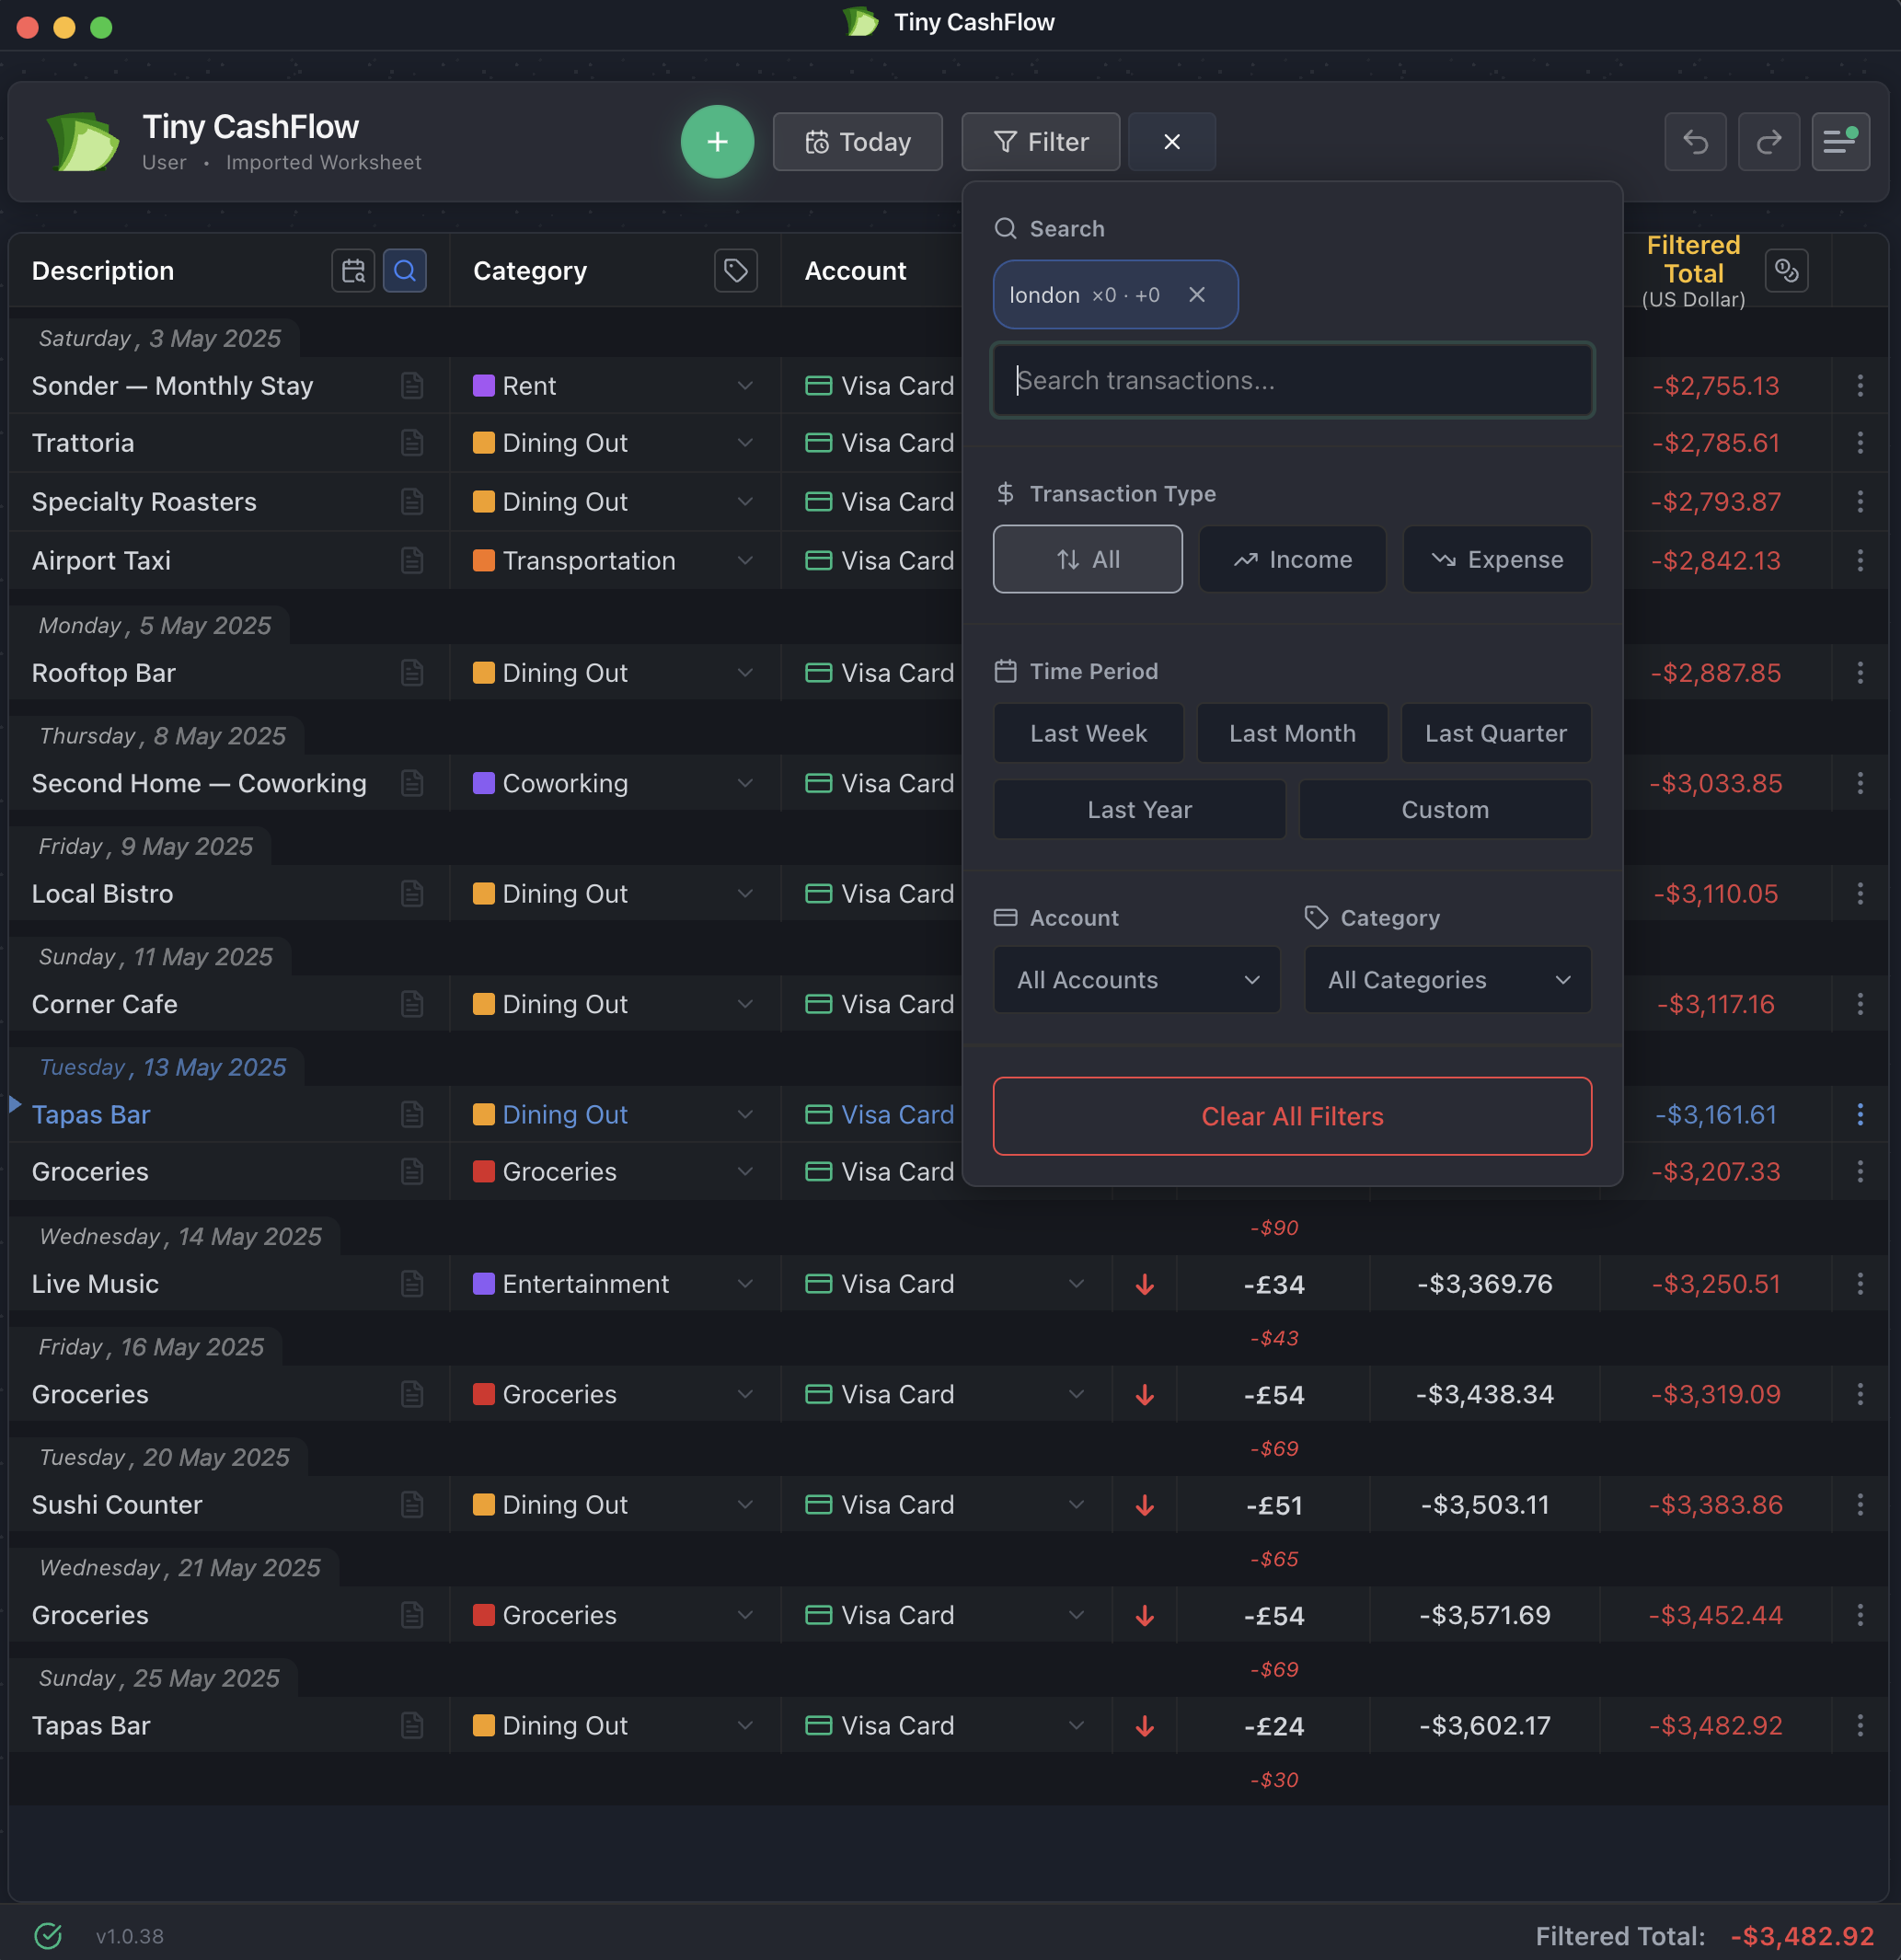The width and height of the screenshot is (1901, 1960).
Task: Expand category dropdown for Airport Taxi Transportation
Action: pyautogui.click(x=745, y=561)
